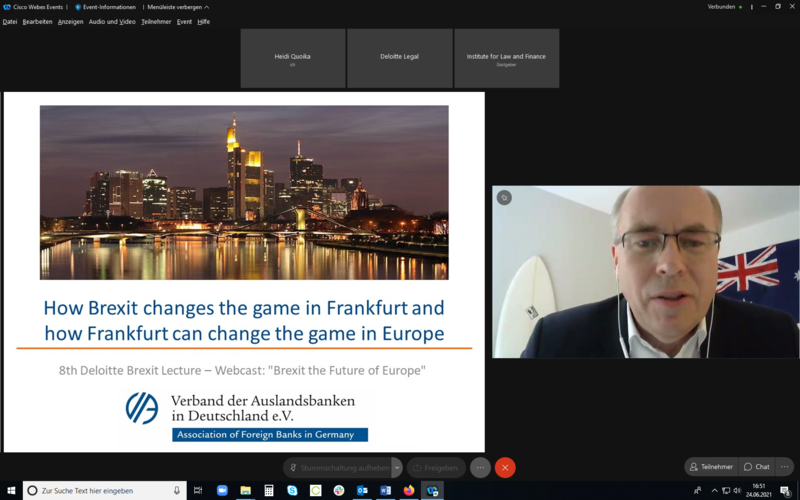Screen dimensions: 800x500
Task: Click the Freigeben share button
Action: [x=436, y=467]
